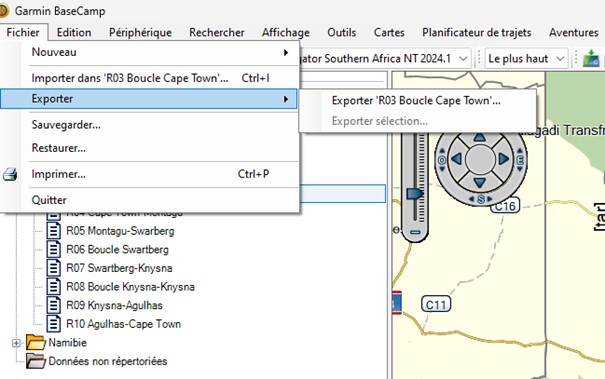The height and width of the screenshot is (379, 605).
Task: Pan the map west with left arrow
Action: [x=457, y=159]
